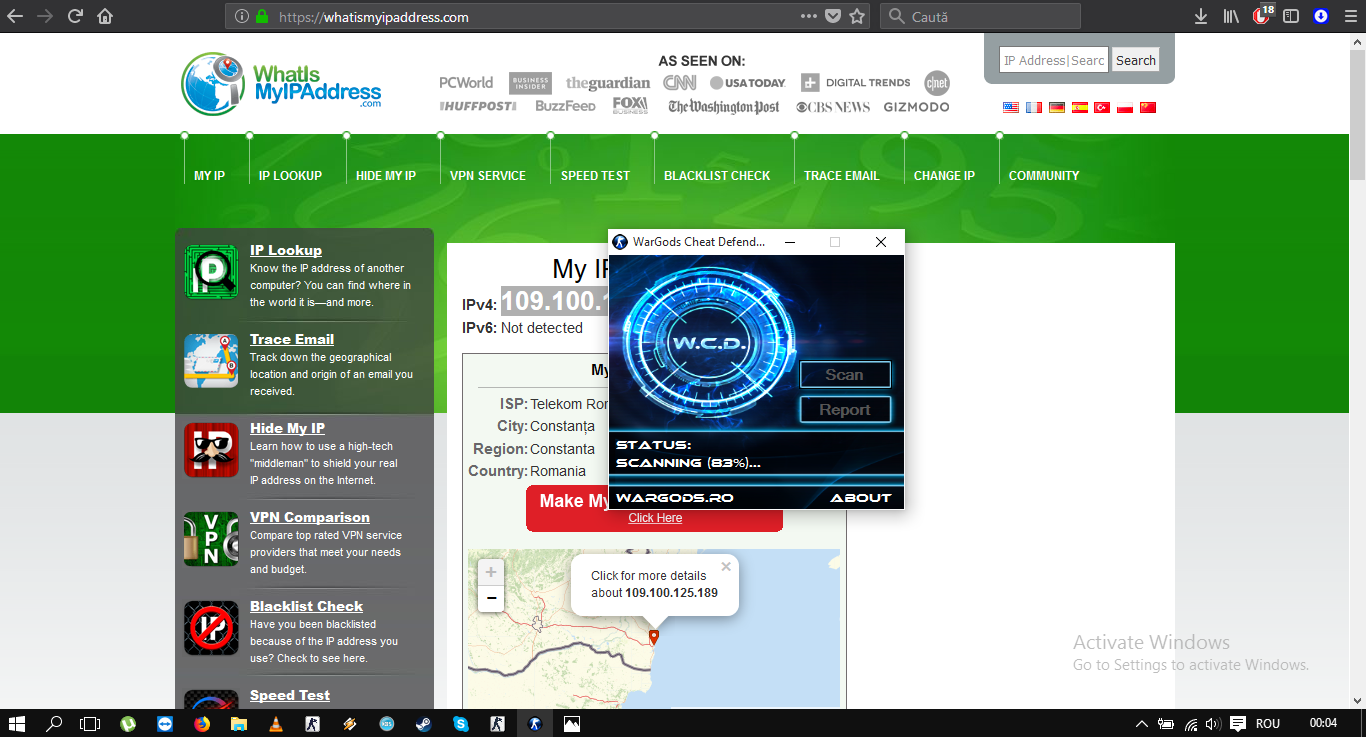The width and height of the screenshot is (1366, 737).
Task: Reload the page in Firefox
Action: point(75,16)
